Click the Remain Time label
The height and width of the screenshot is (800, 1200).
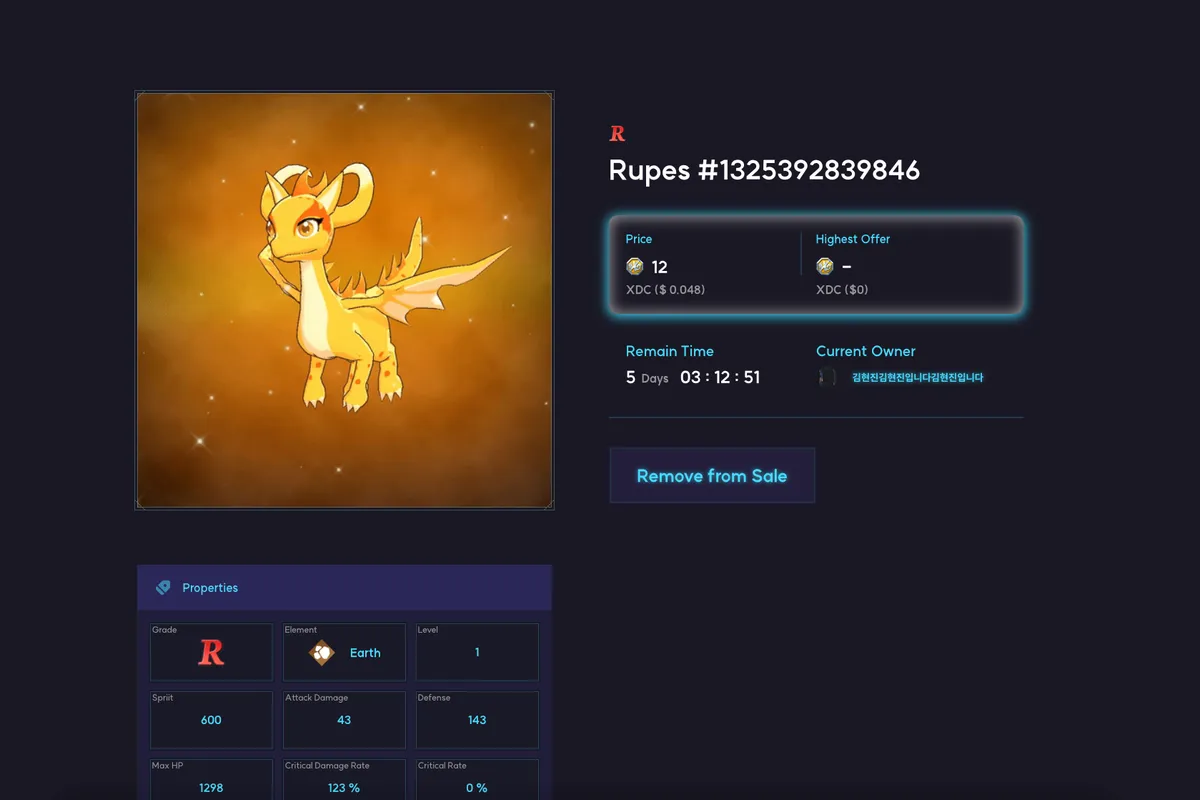(670, 351)
